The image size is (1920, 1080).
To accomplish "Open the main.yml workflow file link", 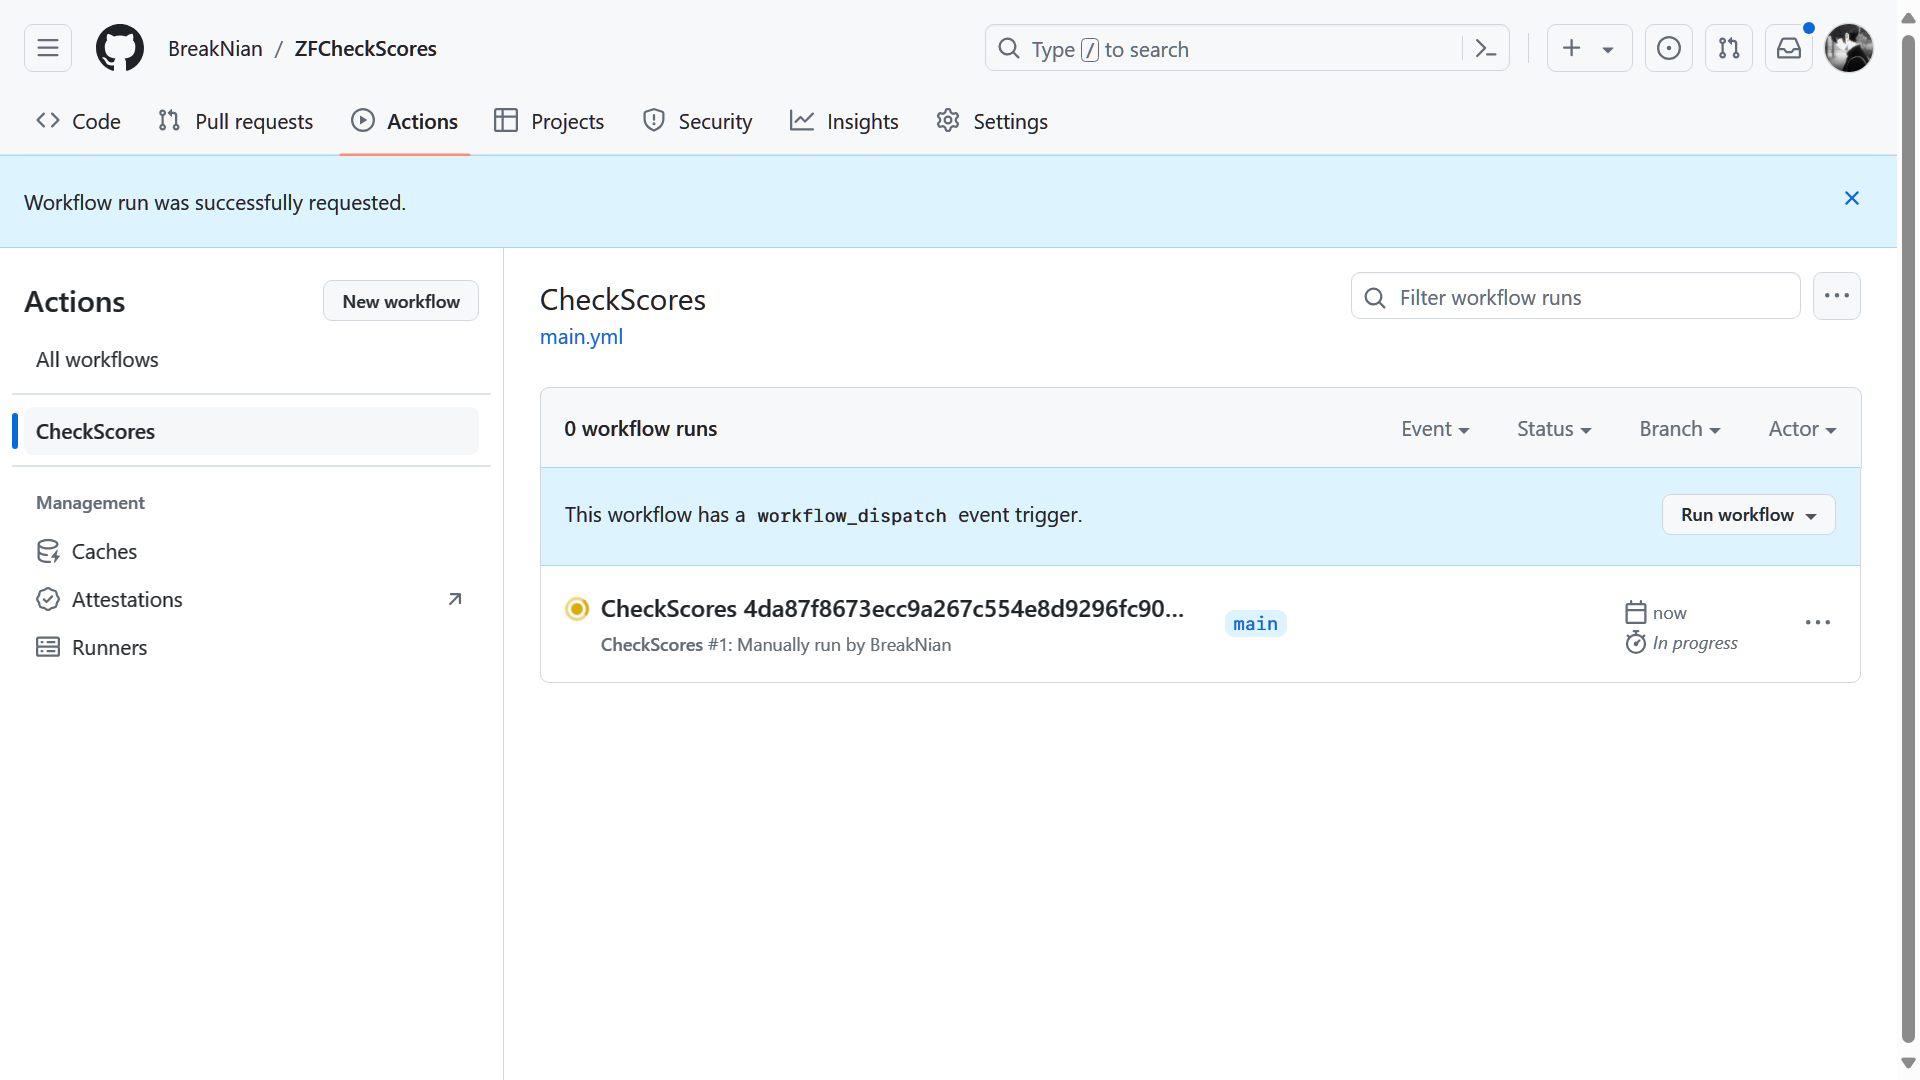I will click(x=581, y=337).
